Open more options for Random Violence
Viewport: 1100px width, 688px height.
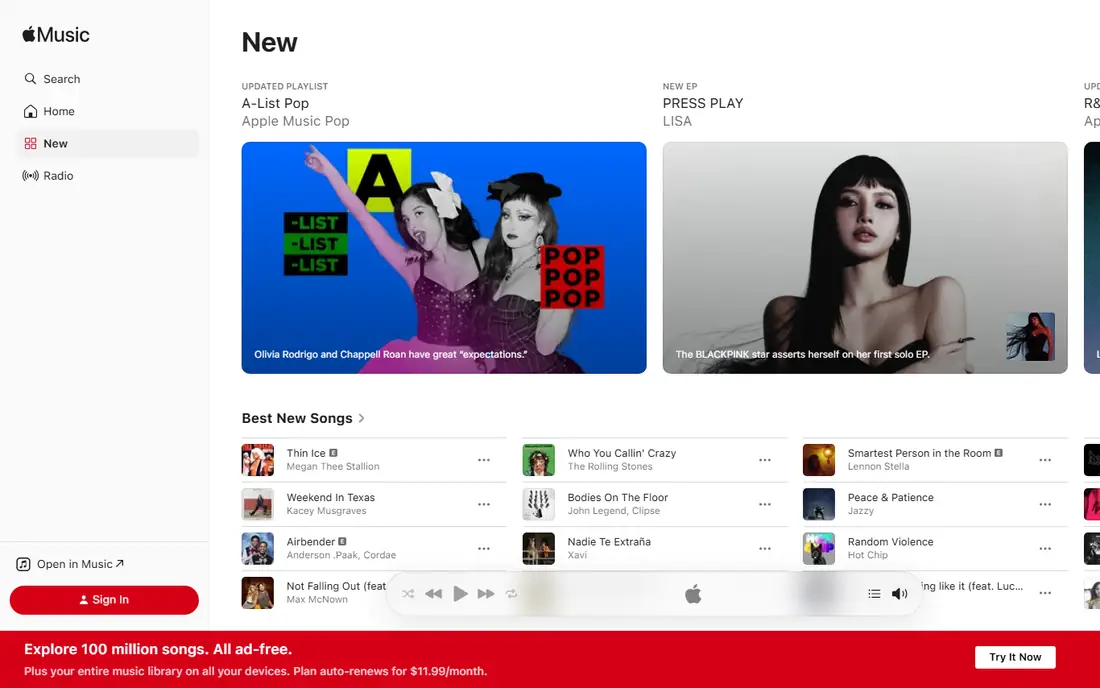coord(1045,548)
